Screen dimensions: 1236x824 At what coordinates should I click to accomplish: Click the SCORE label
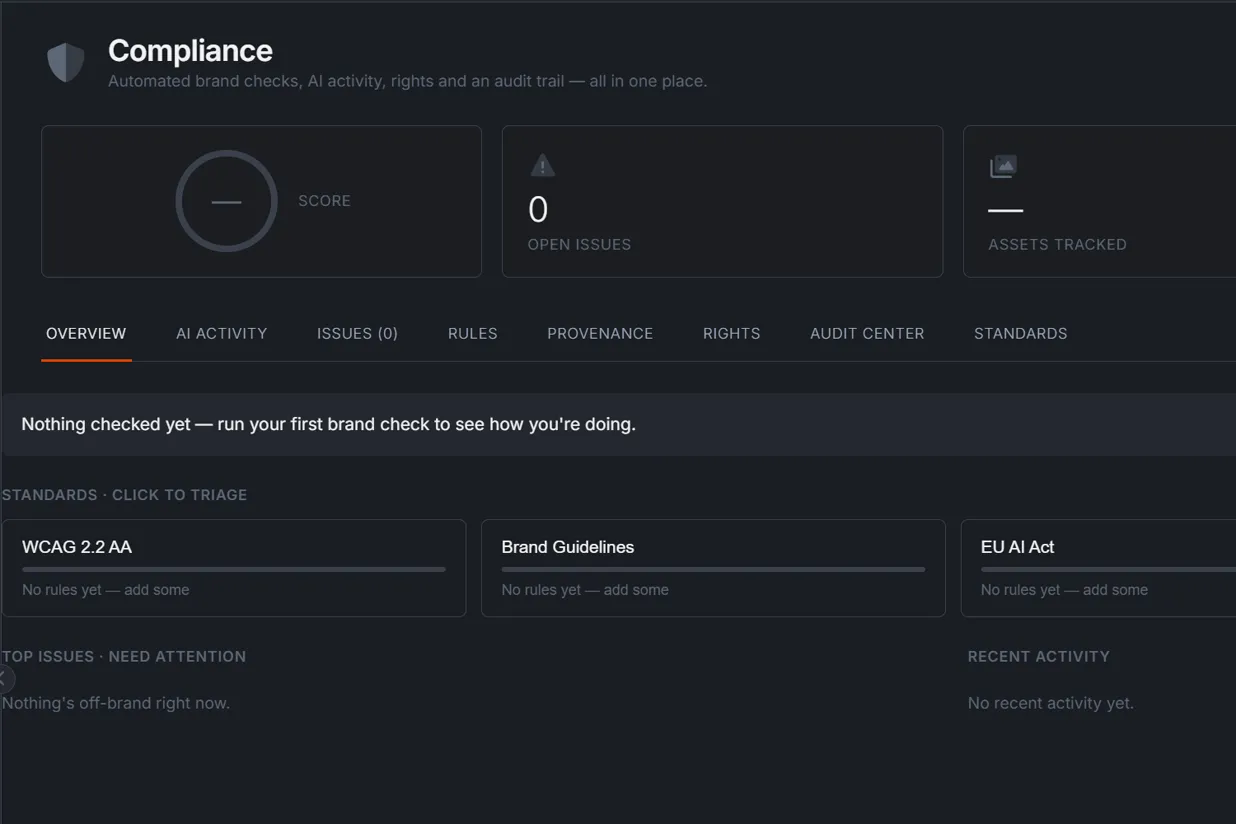[324, 201]
